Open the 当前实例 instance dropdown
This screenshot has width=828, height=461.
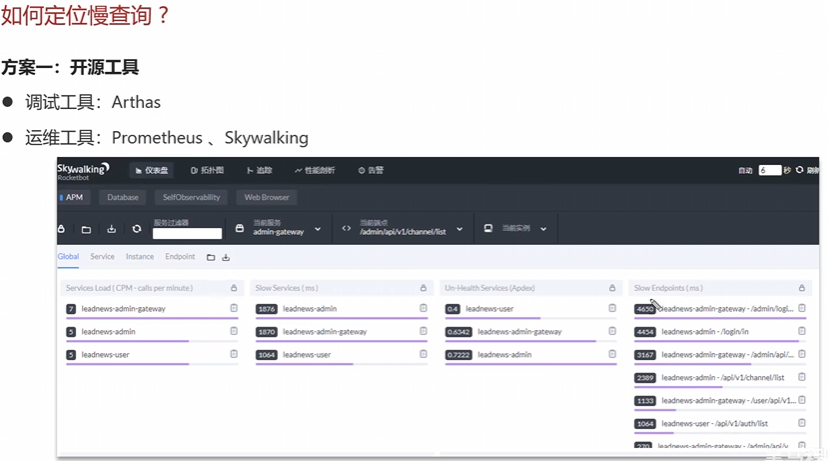click(524, 228)
